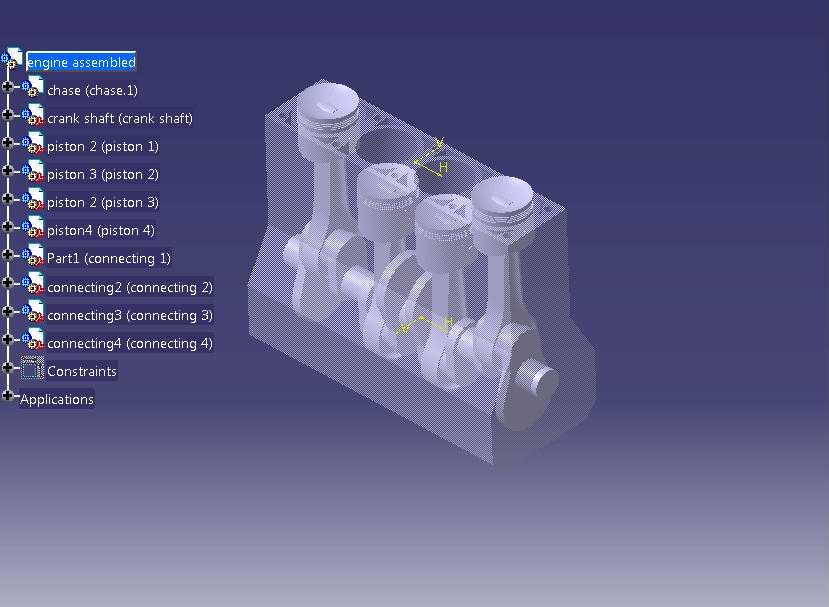
Task: Click the icon beside piston 2 (piston 1)
Action: point(33,143)
